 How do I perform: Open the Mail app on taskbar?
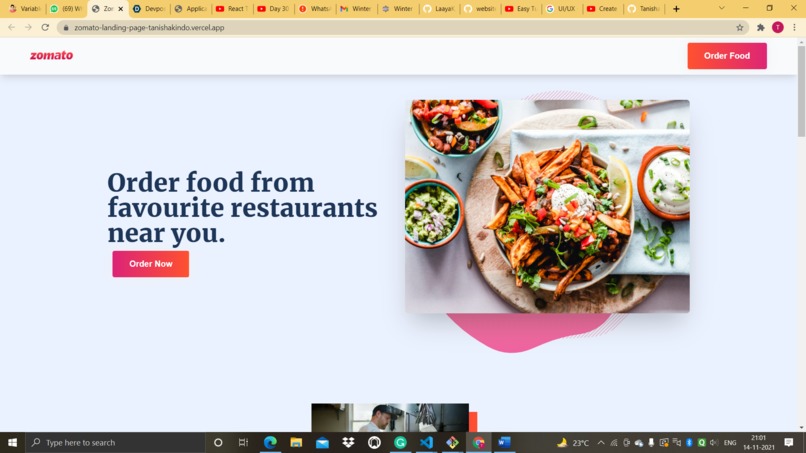point(322,442)
